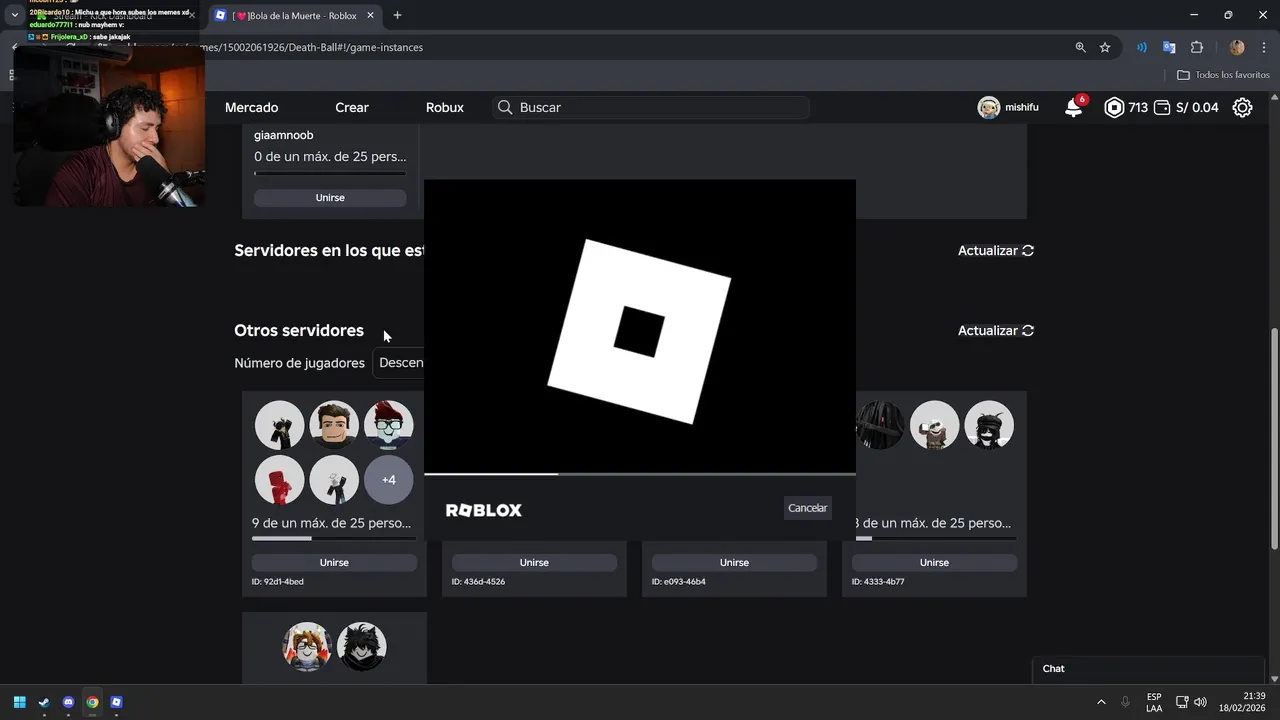Open Steam from the taskbar
The height and width of the screenshot is (720, 1280).
[44, 702]
